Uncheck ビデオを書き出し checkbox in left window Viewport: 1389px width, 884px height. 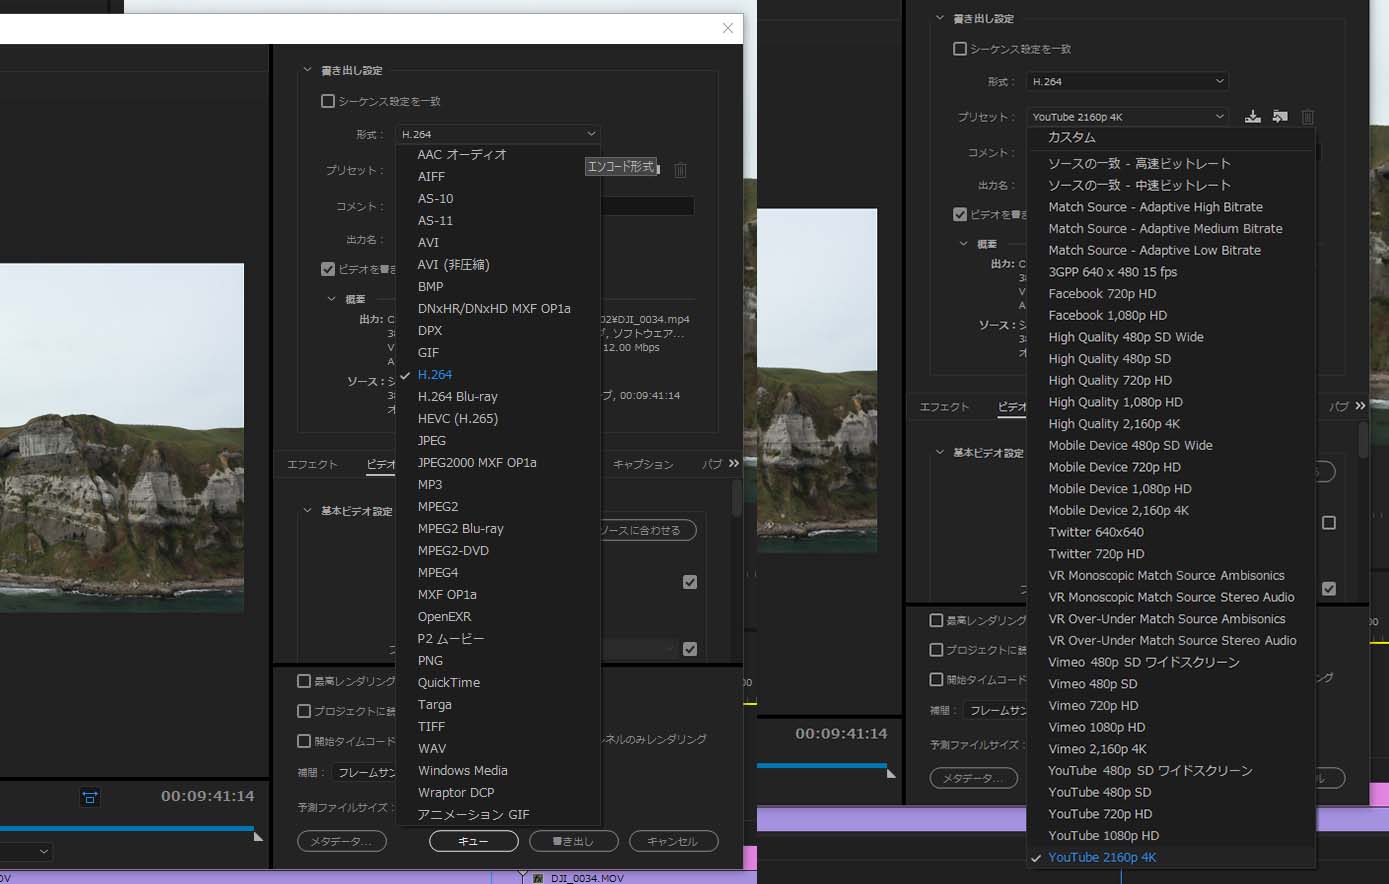pyautogui.click(x=327, y=269)
